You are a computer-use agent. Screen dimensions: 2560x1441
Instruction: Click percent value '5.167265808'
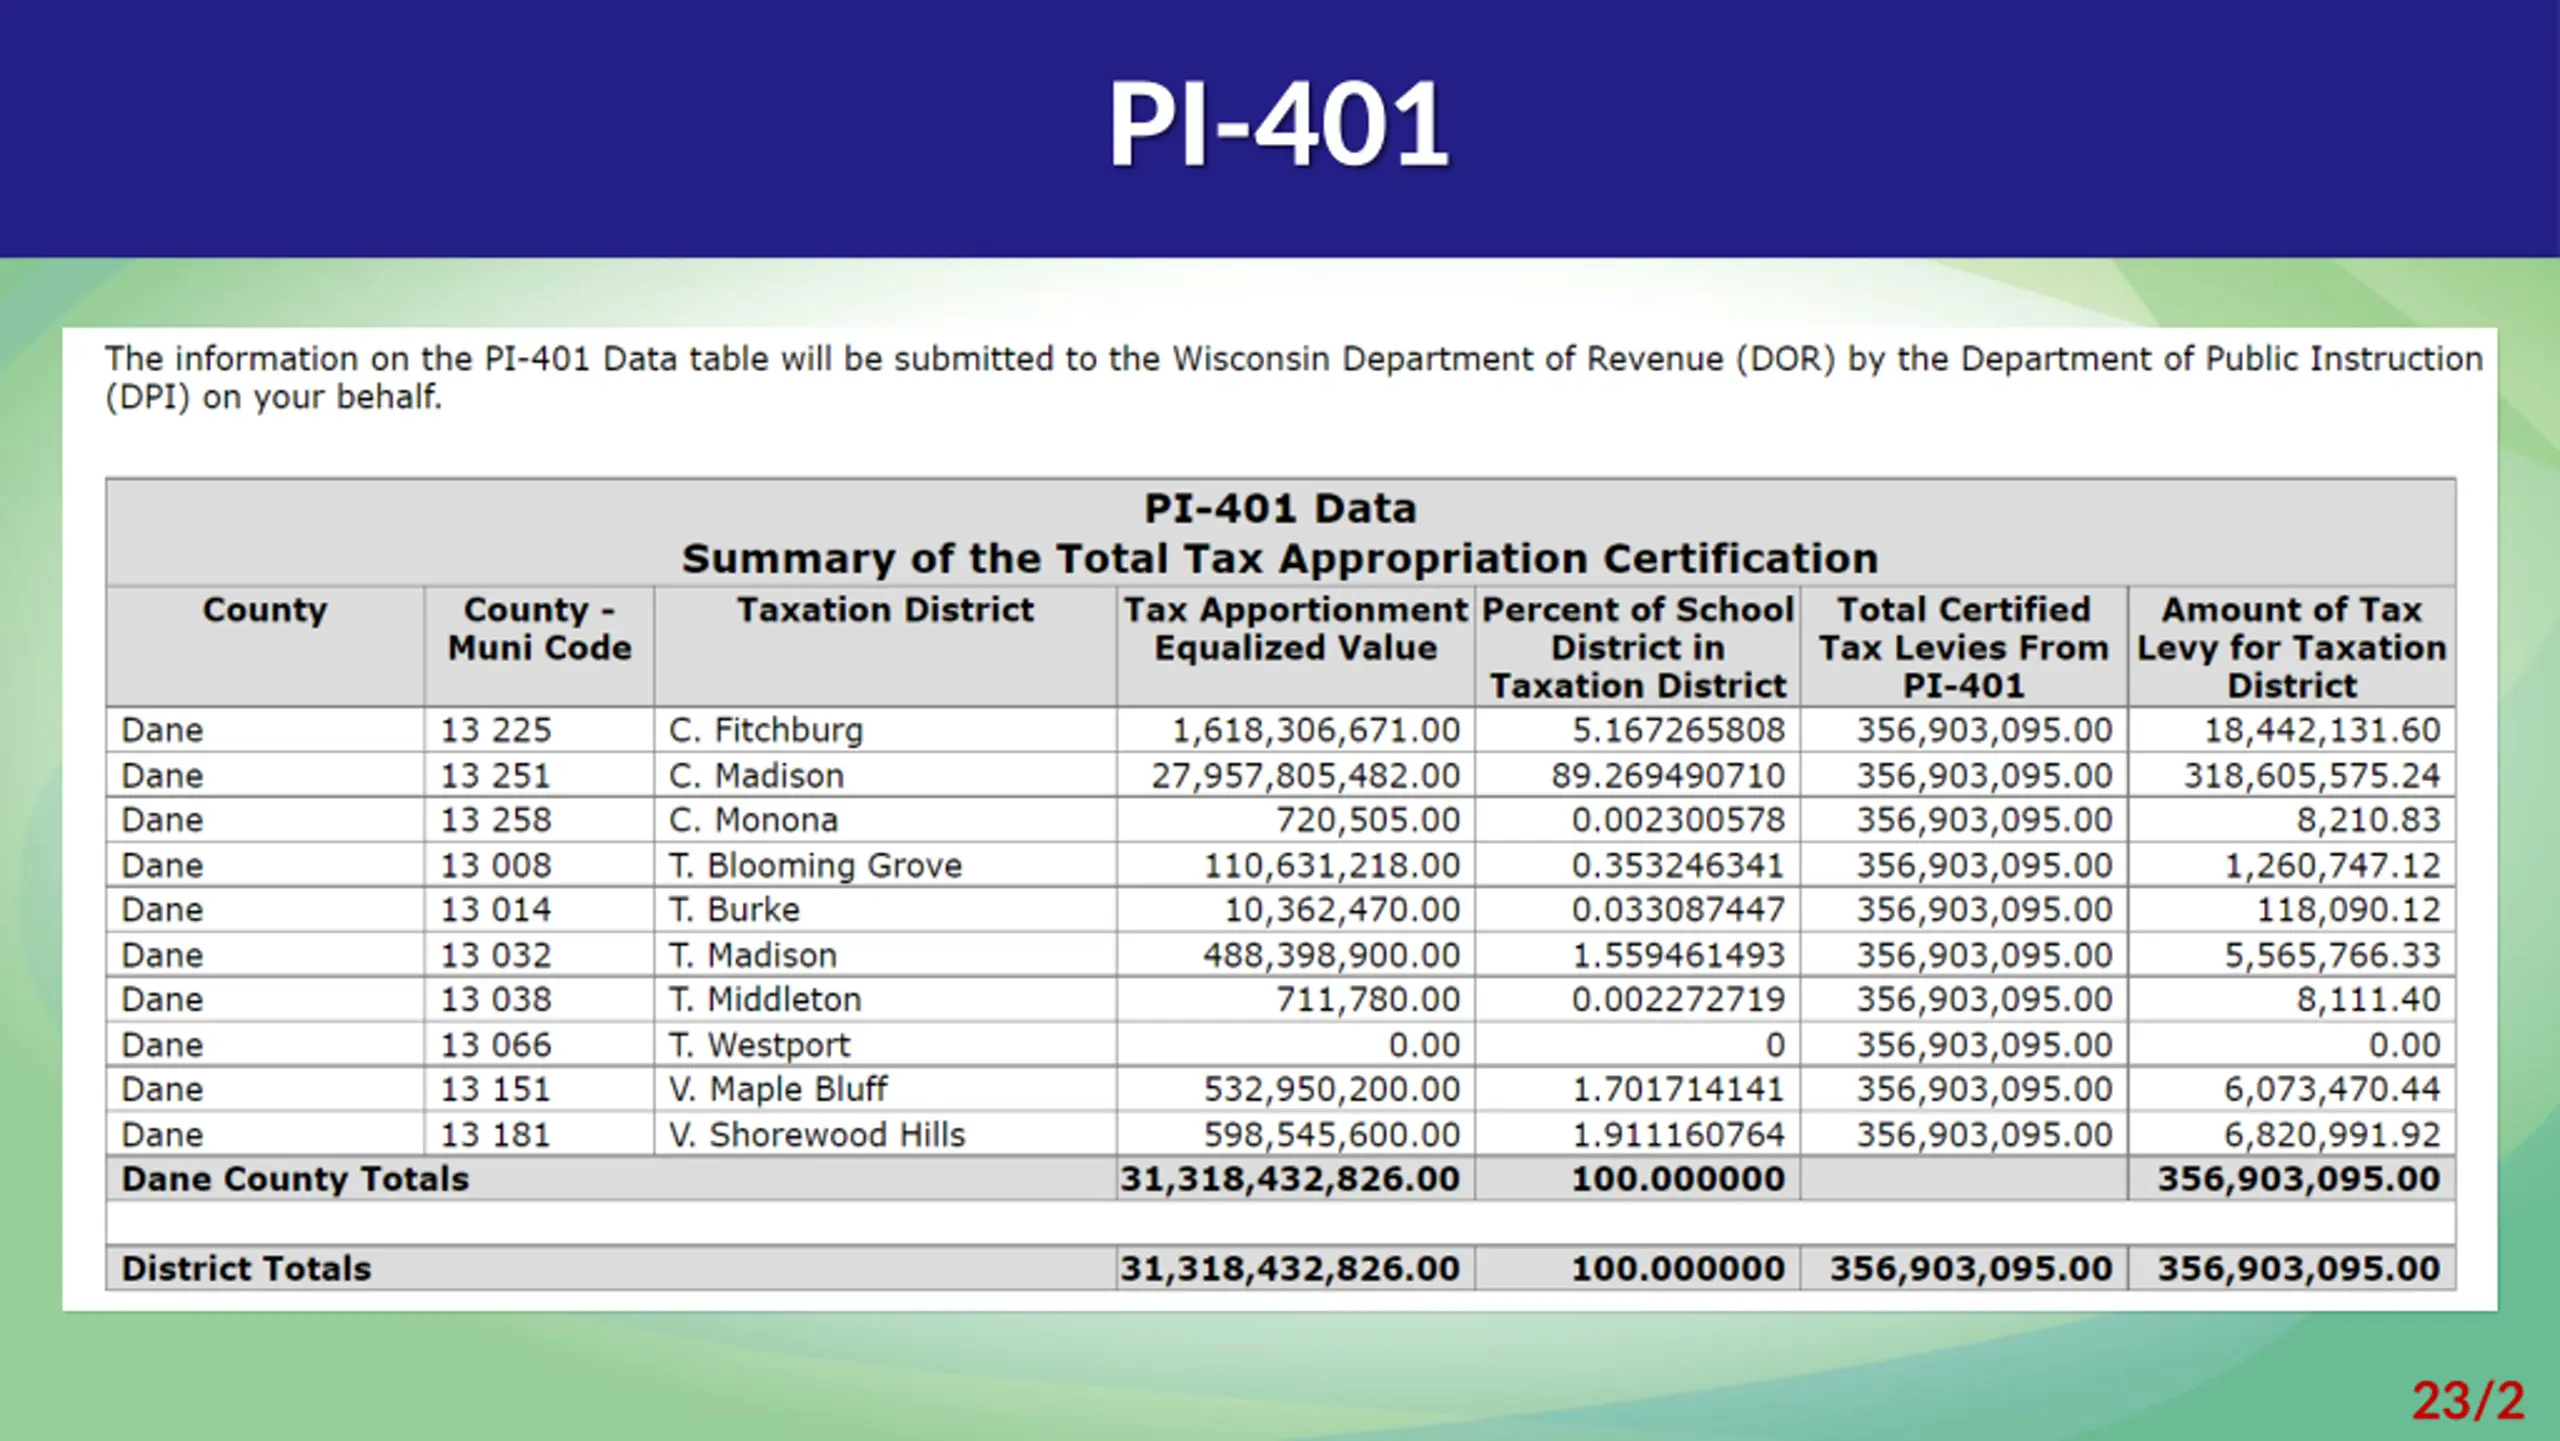pos(1678,730)
